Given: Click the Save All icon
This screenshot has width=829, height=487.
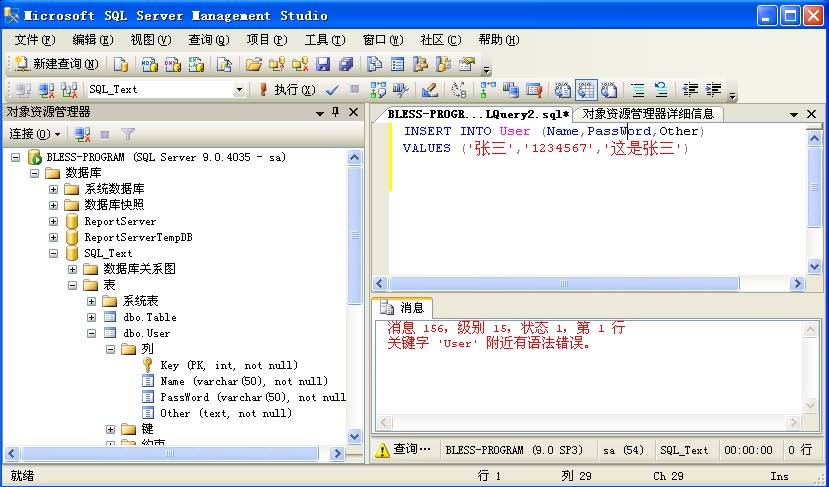Looking at the screenshot, I should coord(346,64).
